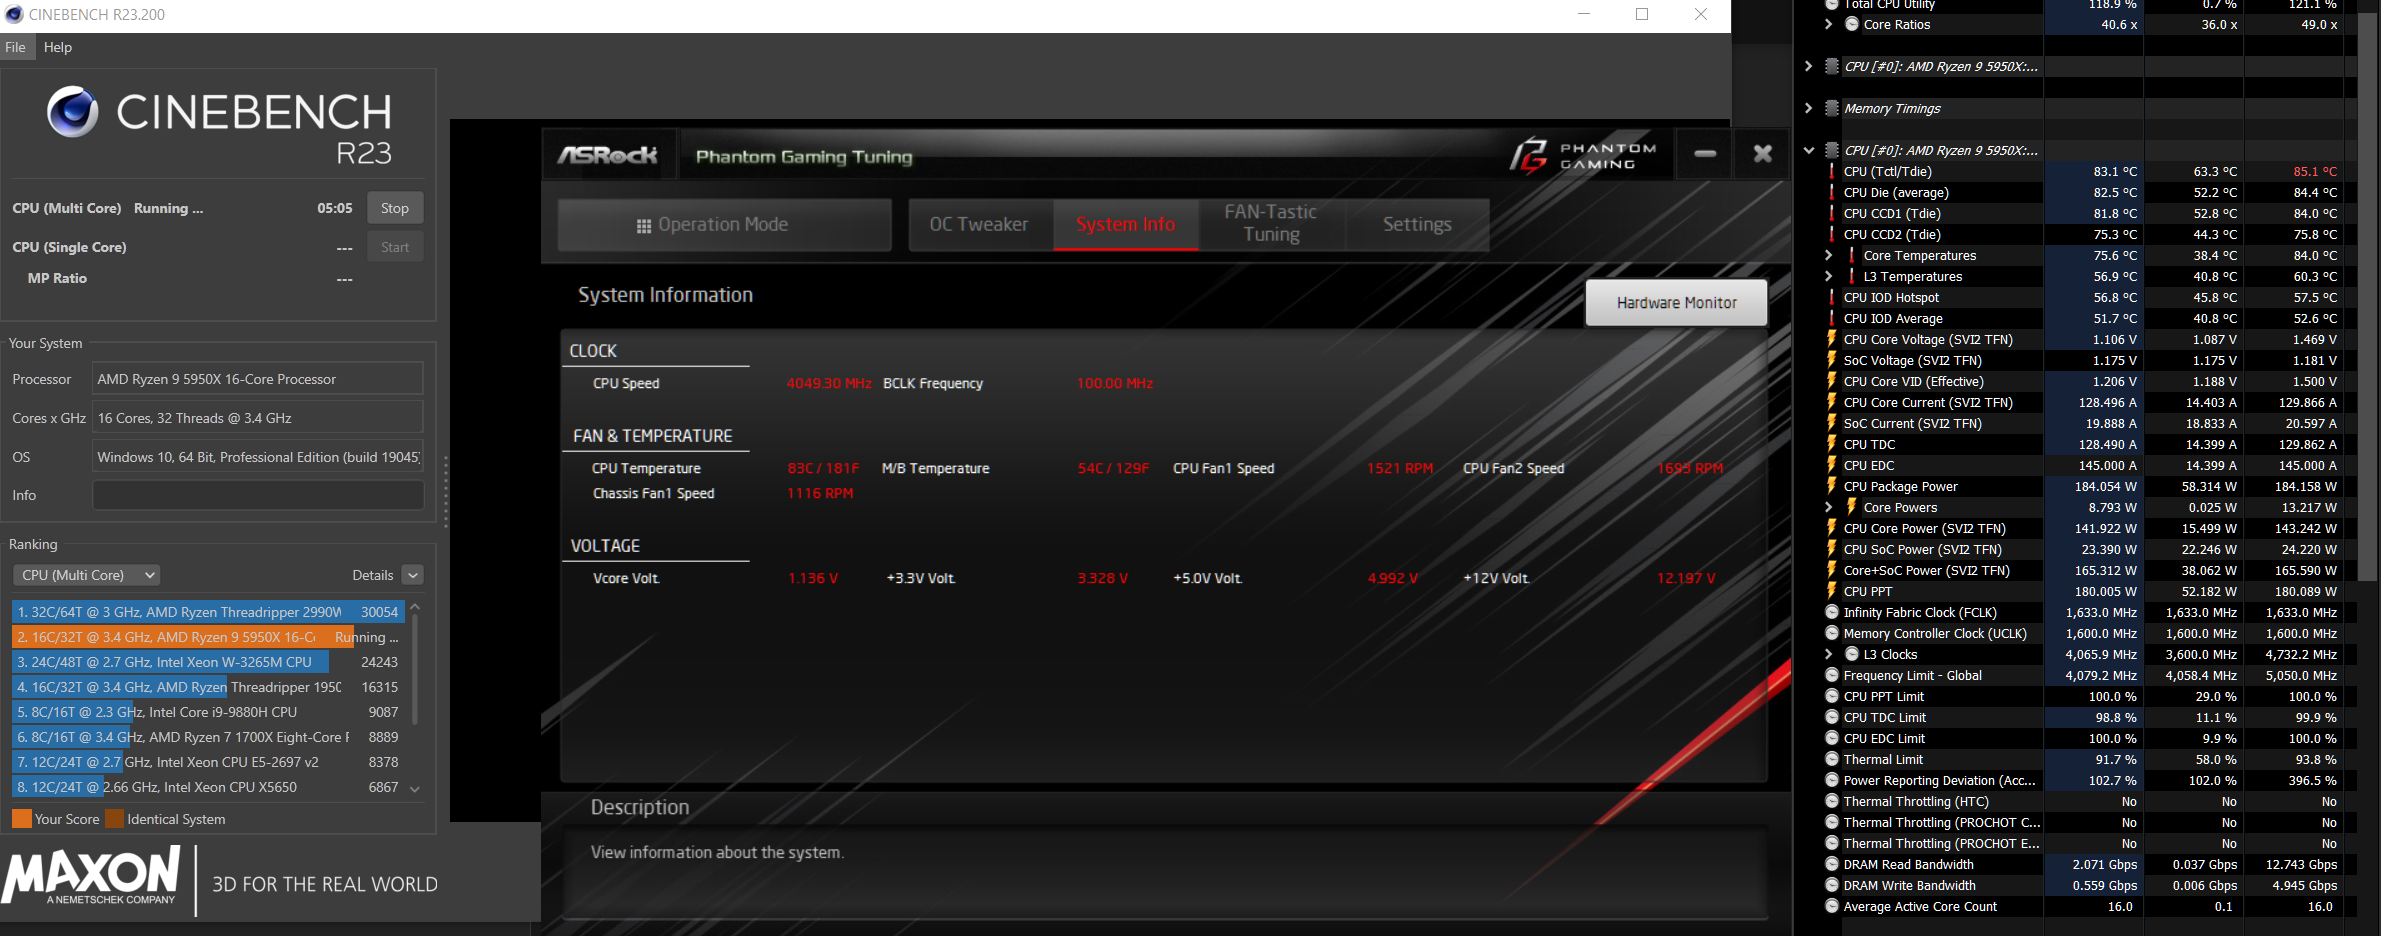Click the CPU IOD Hotspot thermometer icon
The height and width of the screenshot is (936, 2381).
(1832, 297)
